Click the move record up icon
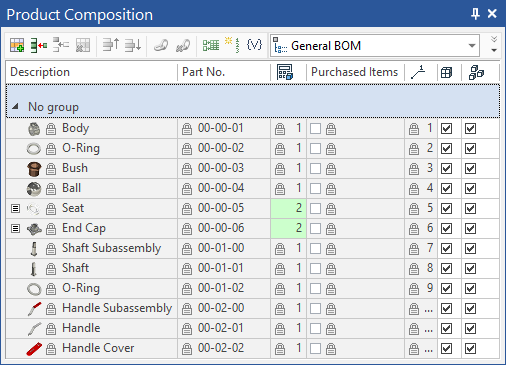Screen dimensions: 506x365 pyautogui.click(x=111, y=45)
